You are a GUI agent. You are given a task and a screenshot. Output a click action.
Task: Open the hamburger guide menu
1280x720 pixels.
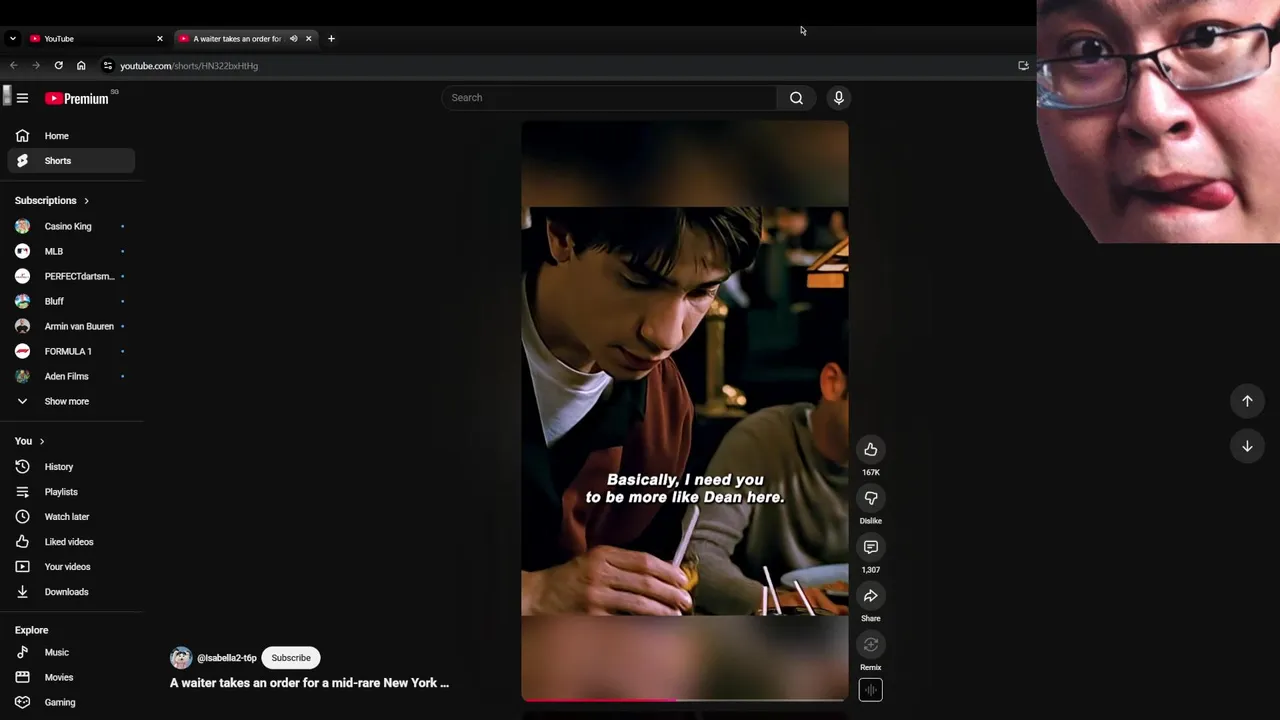pyautogui.click(x=22, y=98)
